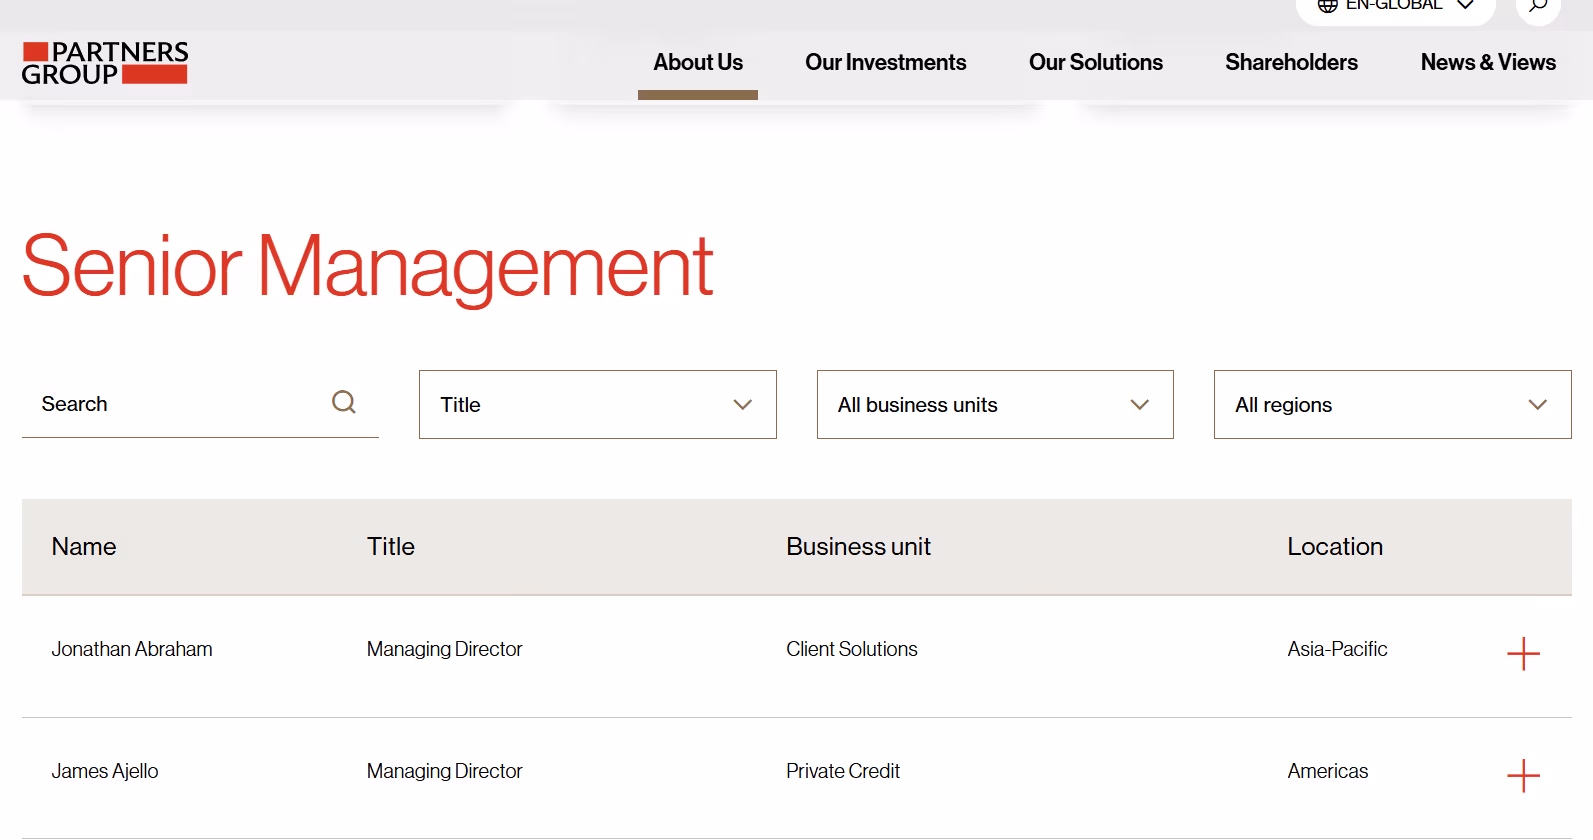The height and width of the screenshot is (840, 1593).
Task: Open the Our Investments menu
Action: click(x=886, y=62)
